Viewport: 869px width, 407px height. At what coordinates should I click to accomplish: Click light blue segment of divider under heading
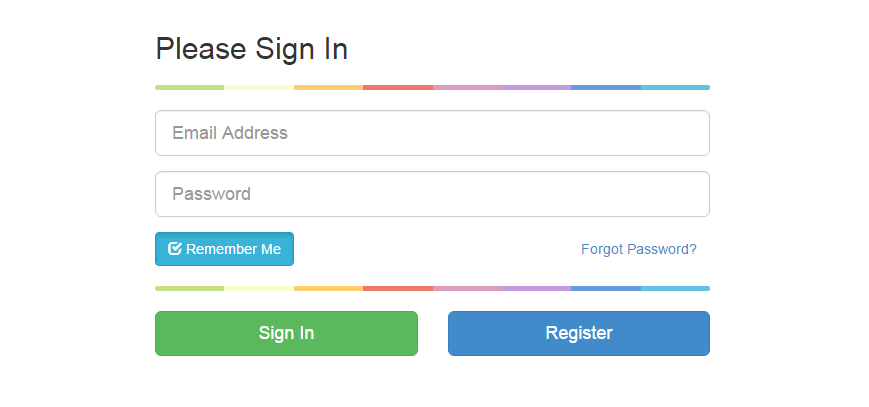click(675, 87)
